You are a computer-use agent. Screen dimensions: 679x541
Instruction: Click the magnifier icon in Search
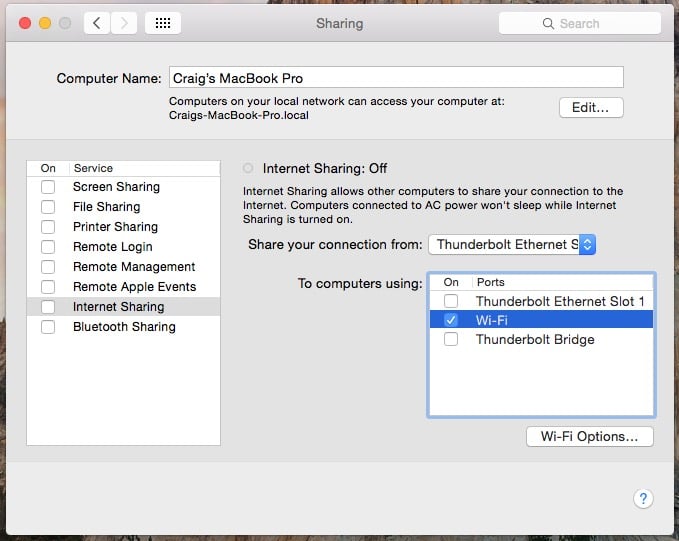tap(548, 23)
